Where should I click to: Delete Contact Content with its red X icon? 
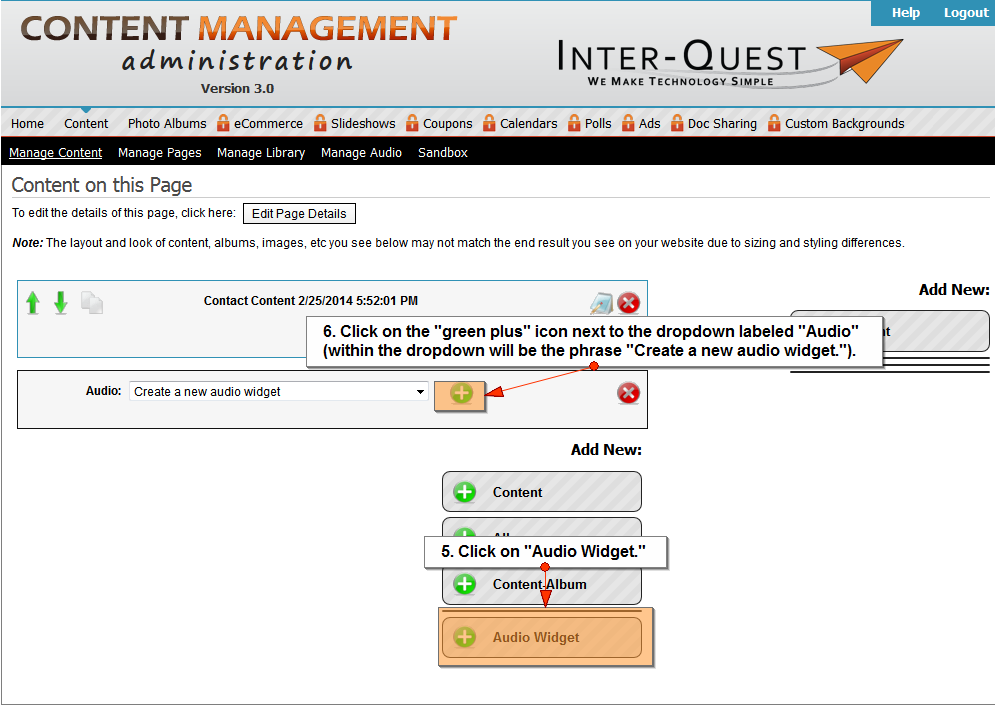click(x=628, y=304)
